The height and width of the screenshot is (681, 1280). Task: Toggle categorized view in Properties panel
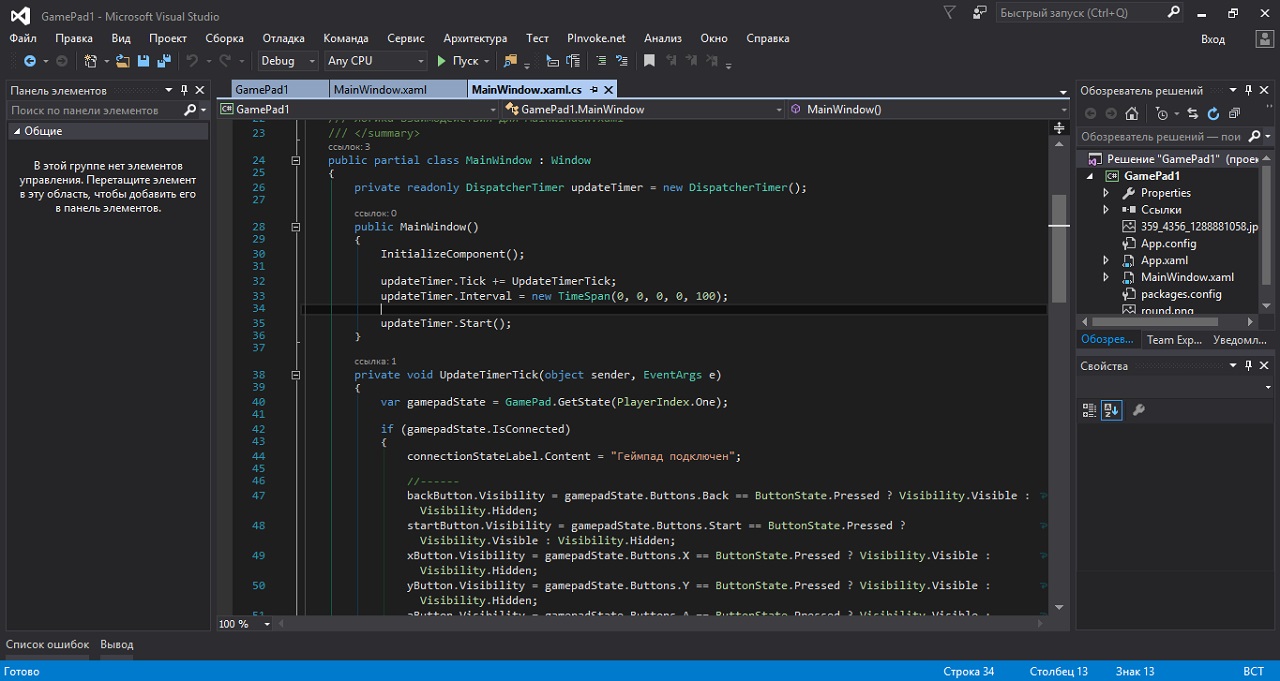click(1090, 410)
